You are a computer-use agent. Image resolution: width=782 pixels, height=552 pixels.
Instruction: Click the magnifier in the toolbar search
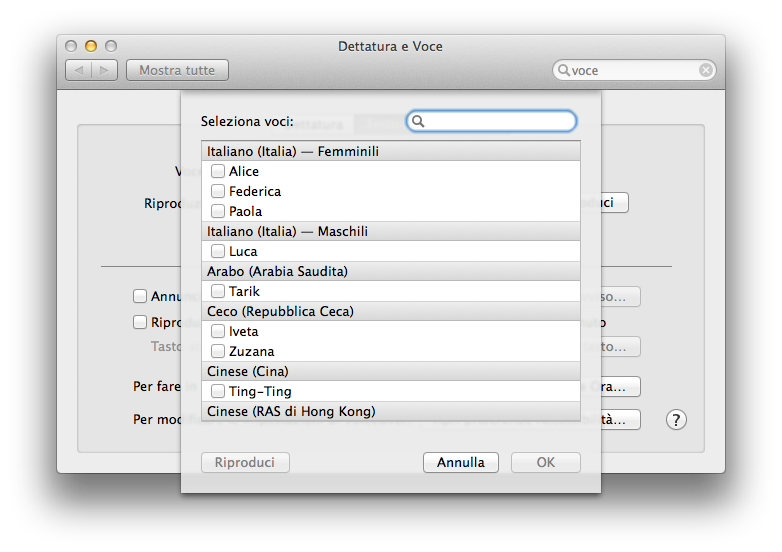pos(564,71)
